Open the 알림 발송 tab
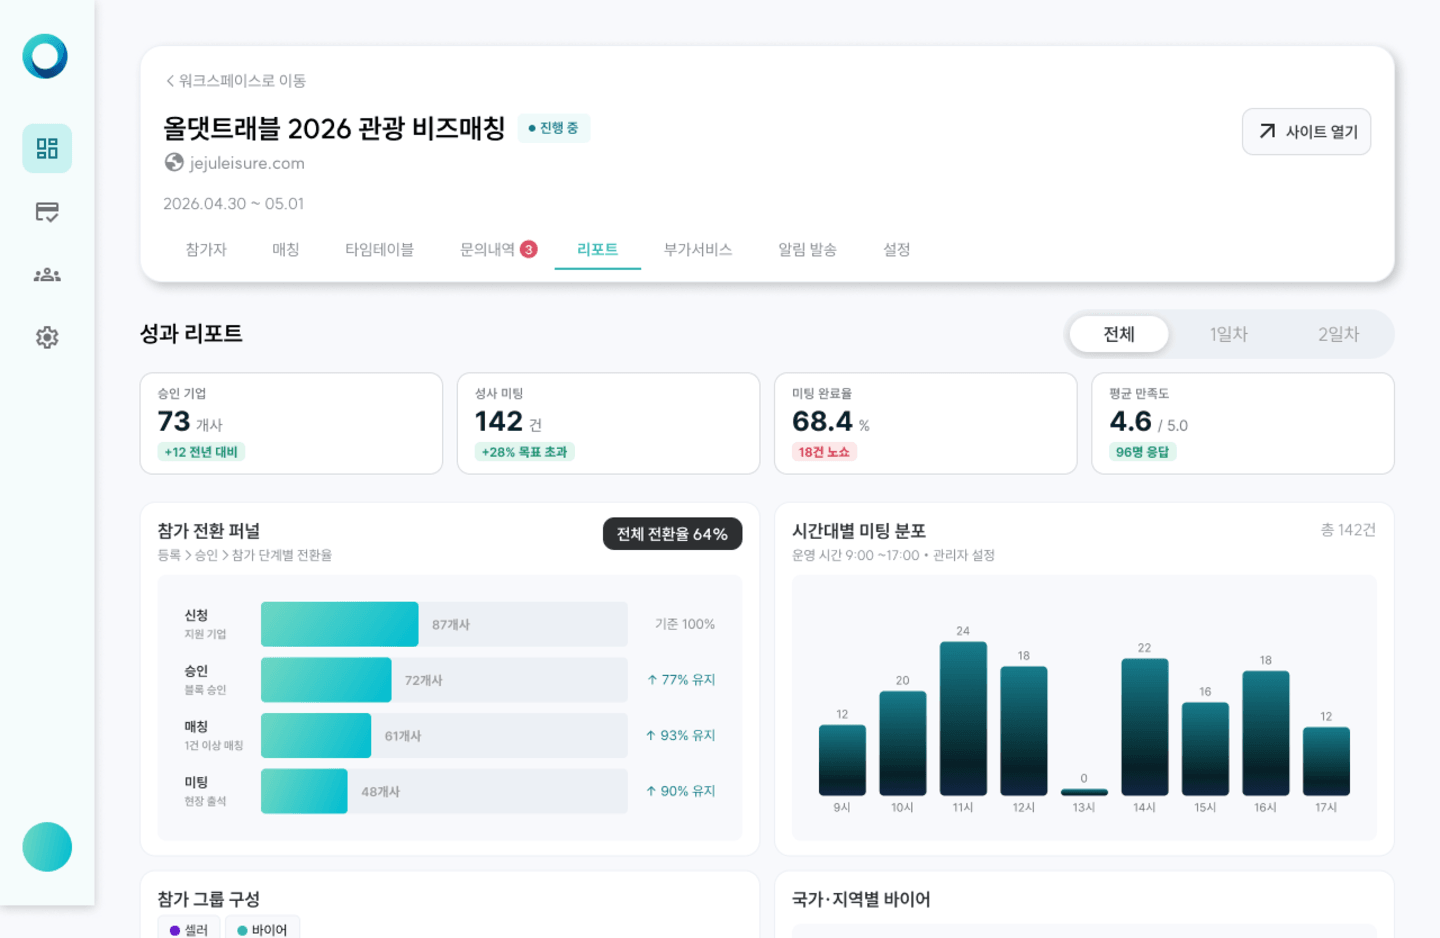Viewport: 1440px width, 938px height. pos(808,249)
